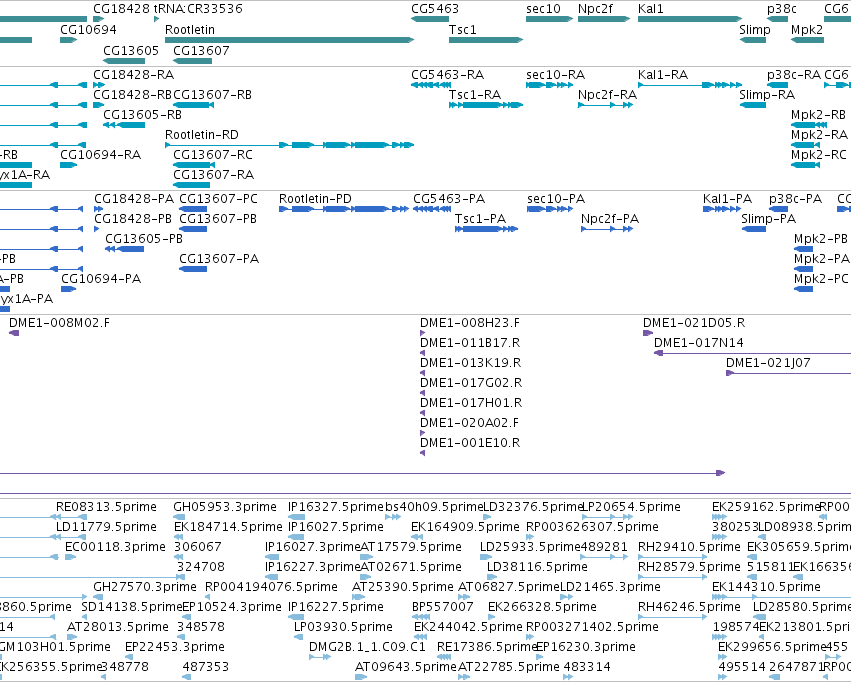Click the Slimp-PA CDS label
Viewport: 851px width, 682px height.
point(769,219)
